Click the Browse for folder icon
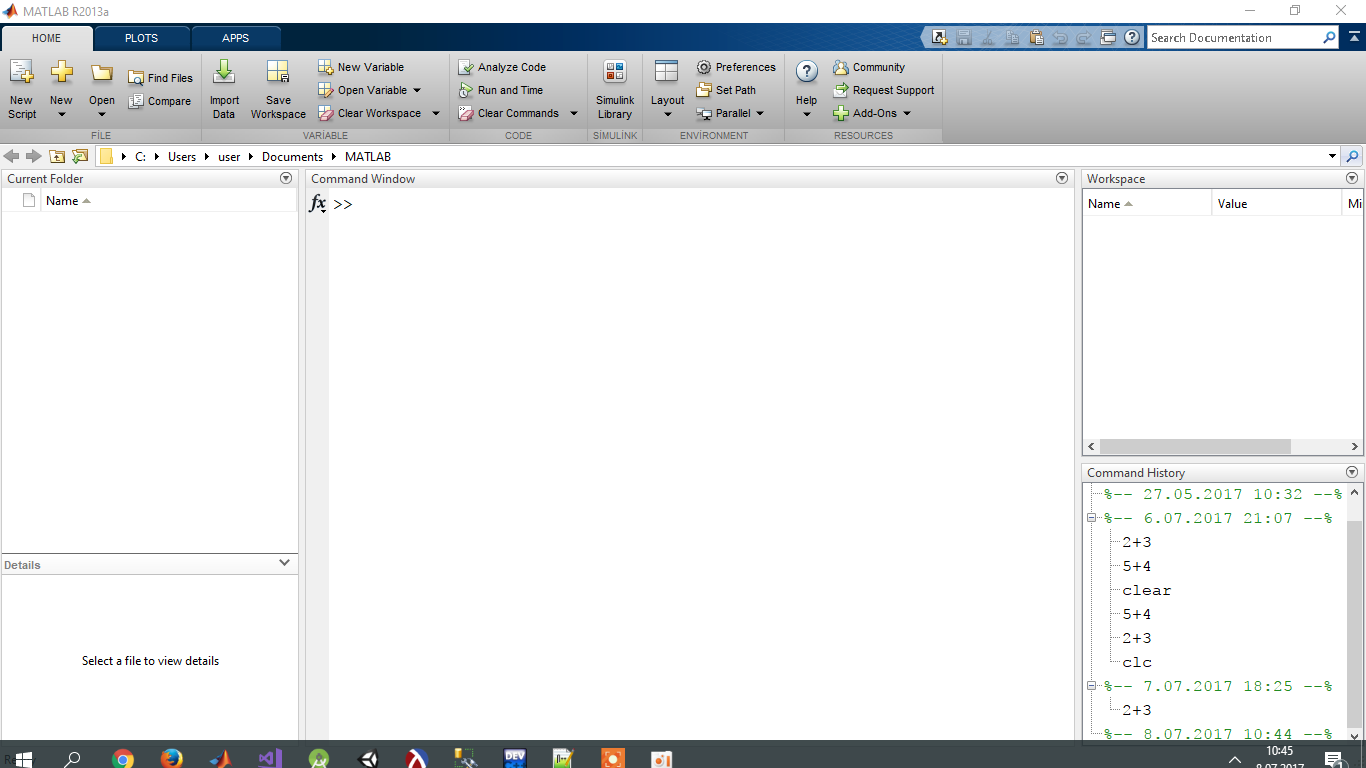Screen dimensions: 1366x768 click(80, 157)
